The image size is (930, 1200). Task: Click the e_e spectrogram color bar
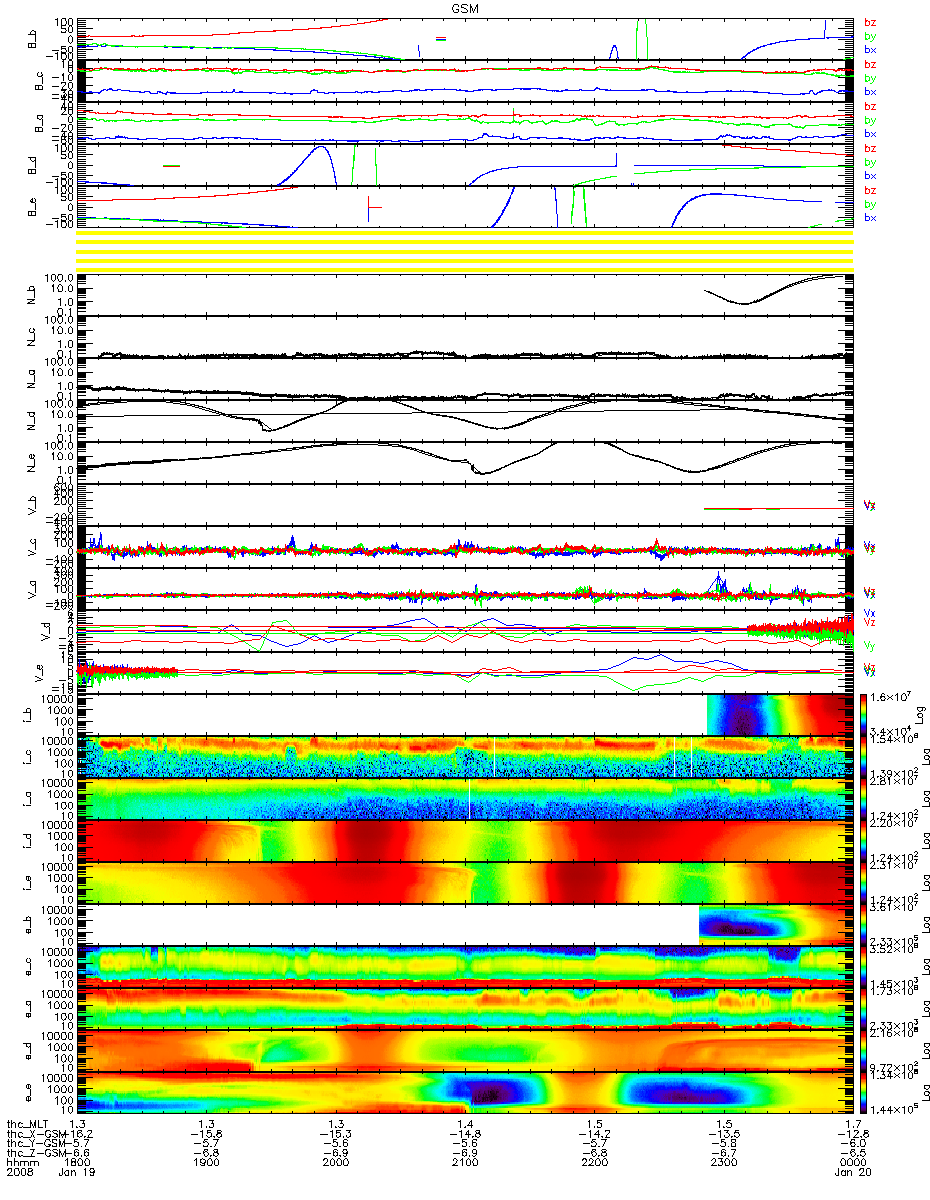click(x=861, y=1093)
